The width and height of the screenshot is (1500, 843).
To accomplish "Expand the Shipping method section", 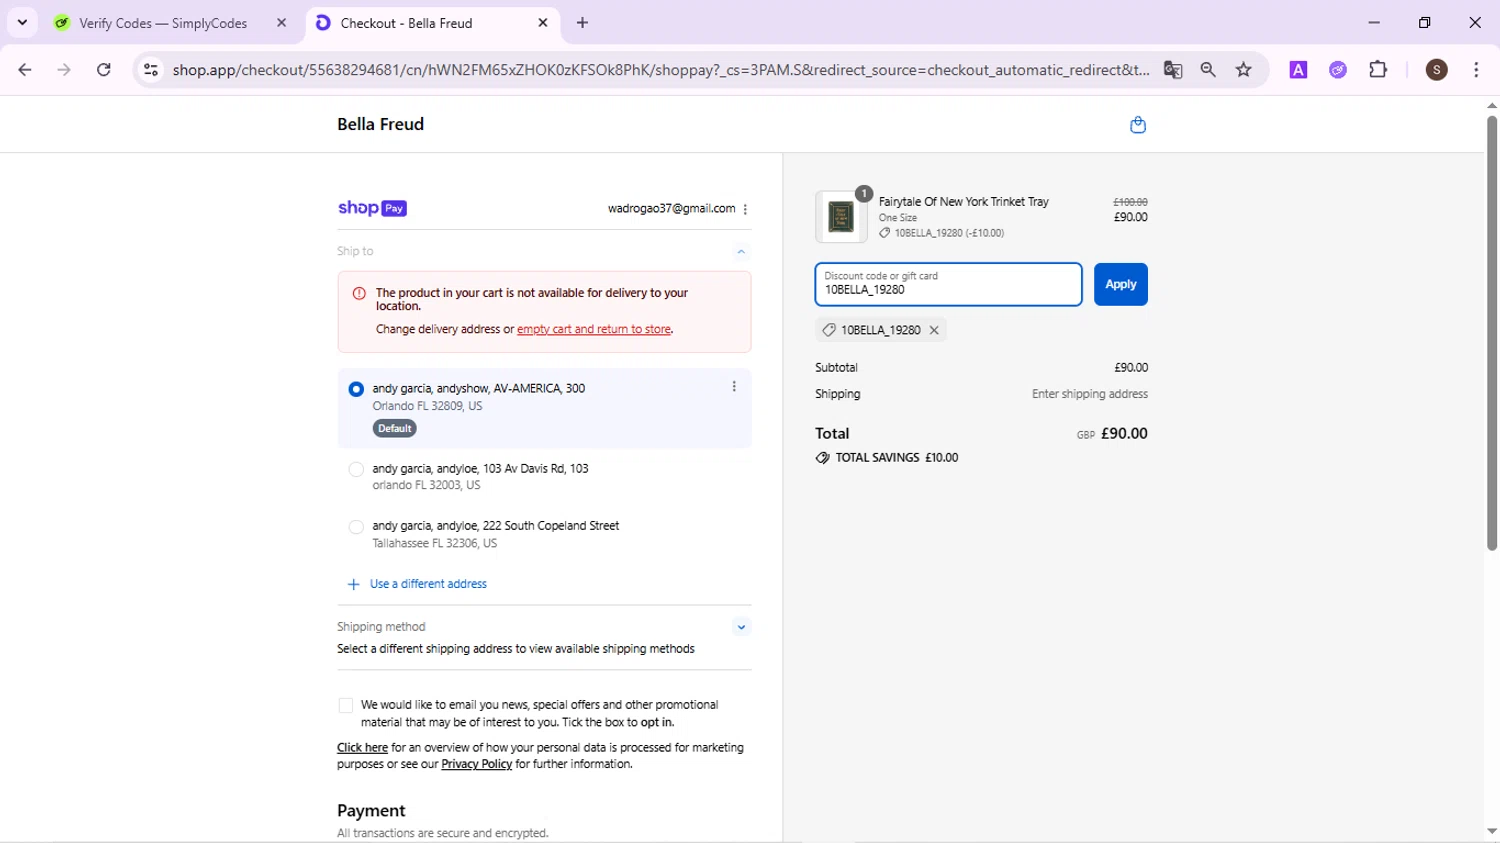I will pyautogui.click(x=741, y=628).
